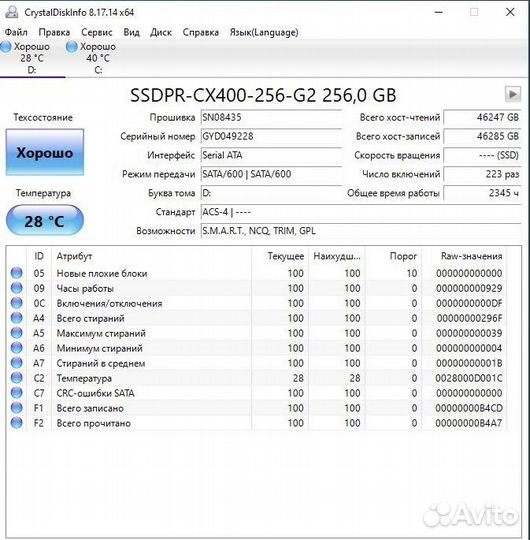Select the Максимум стираний row
530x540 pixels.
pos(257,333)
